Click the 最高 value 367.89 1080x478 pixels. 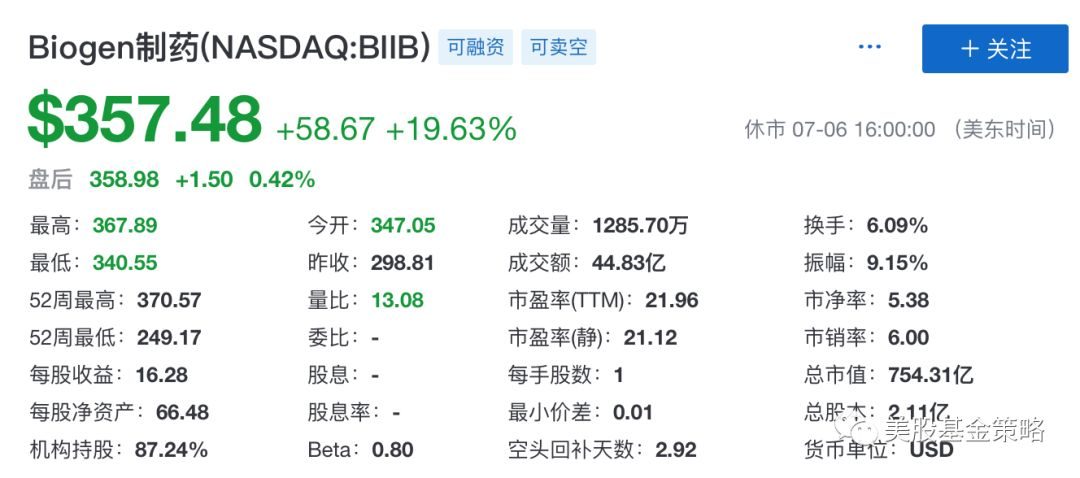[x=125, y=226]
